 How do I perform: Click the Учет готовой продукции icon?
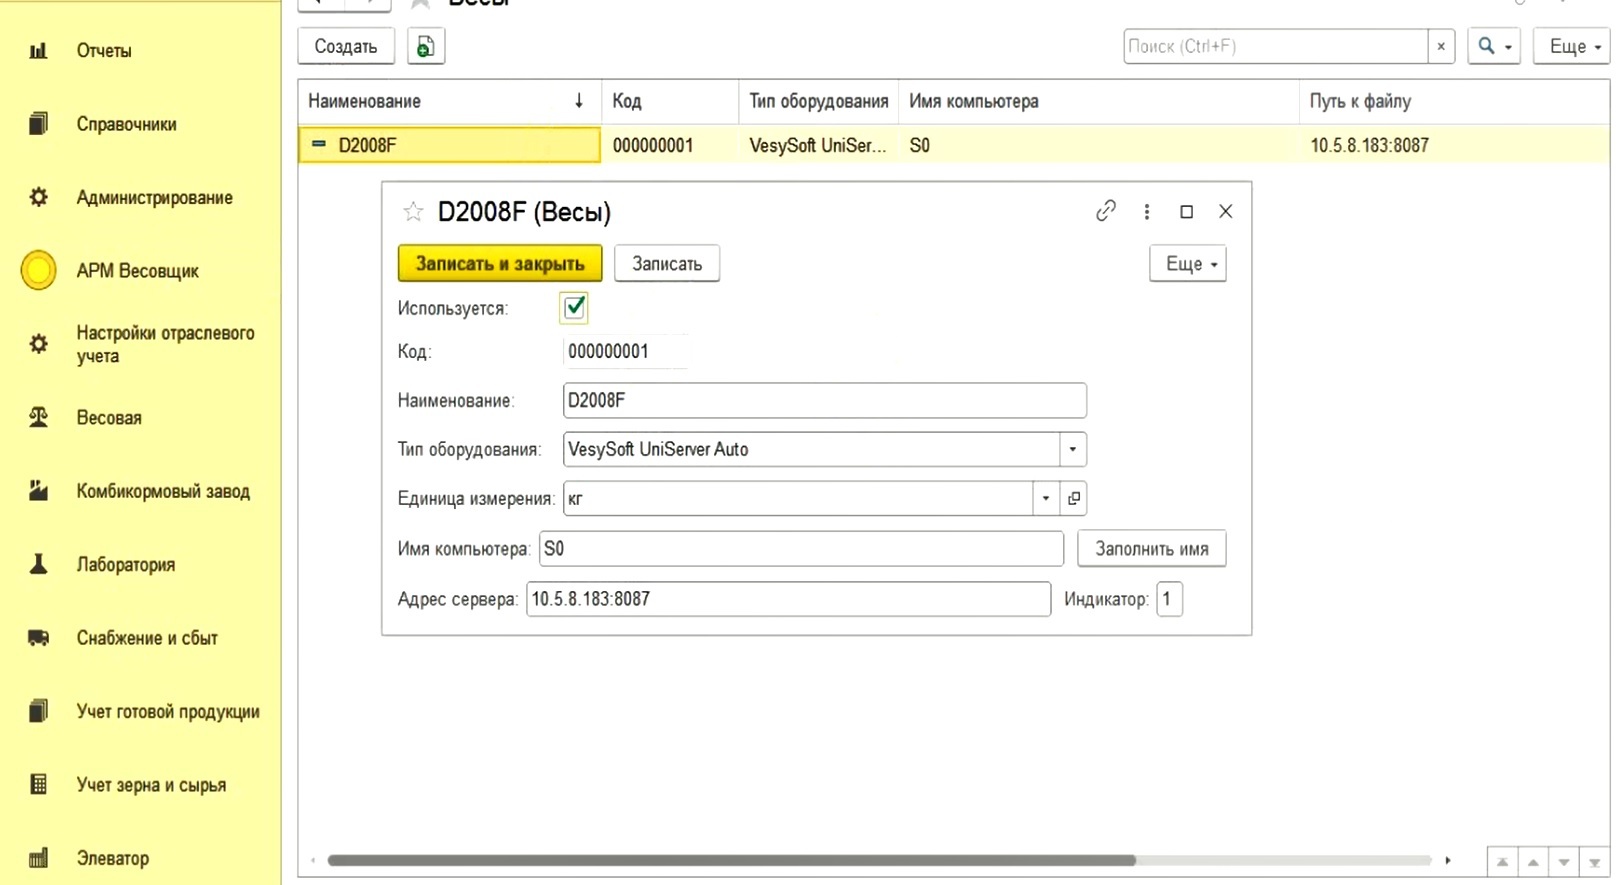pyautogui.click(x=38, y=711)
